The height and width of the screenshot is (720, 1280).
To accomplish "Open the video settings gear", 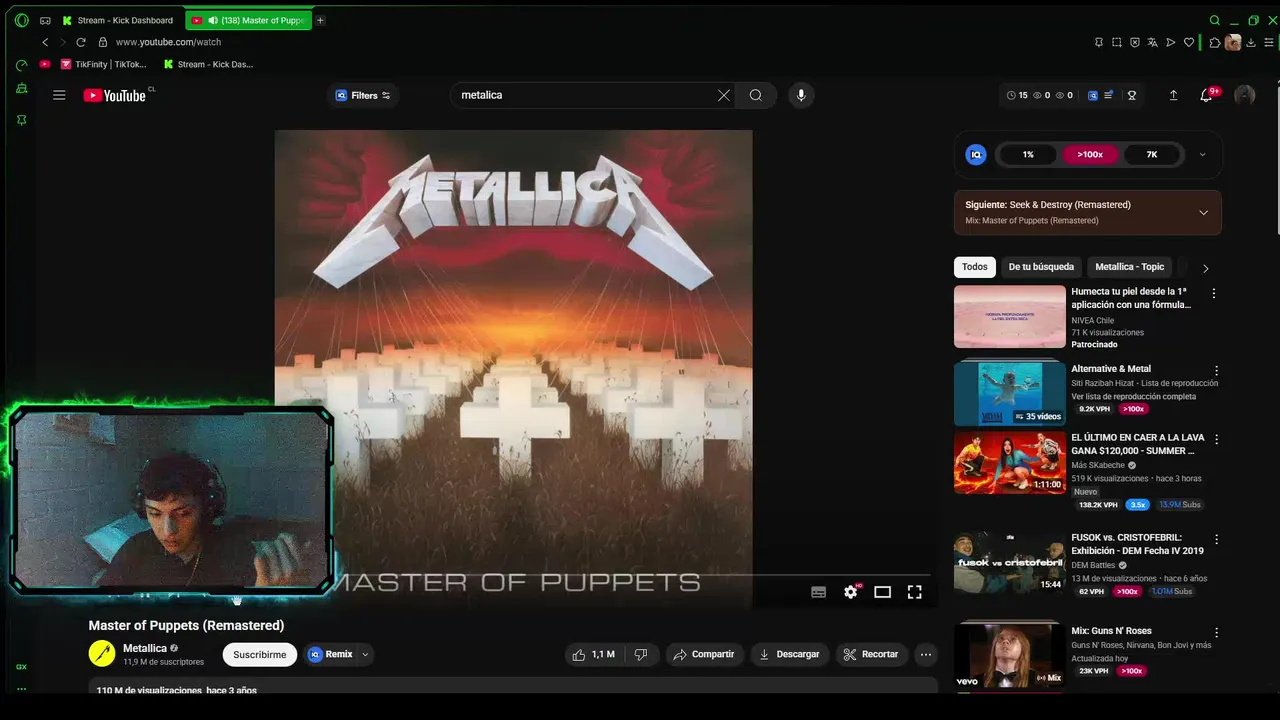I will (x=850, y=592).
